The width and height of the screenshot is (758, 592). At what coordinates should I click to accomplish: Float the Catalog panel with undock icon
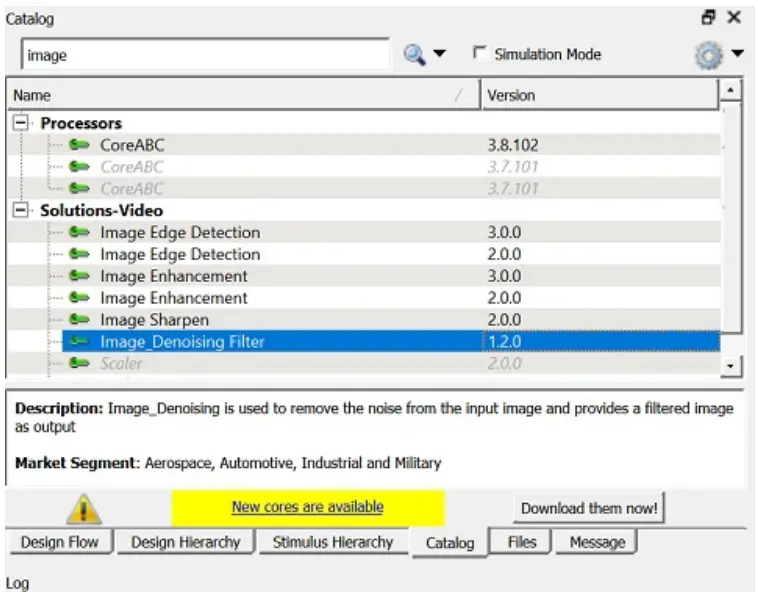709,17
